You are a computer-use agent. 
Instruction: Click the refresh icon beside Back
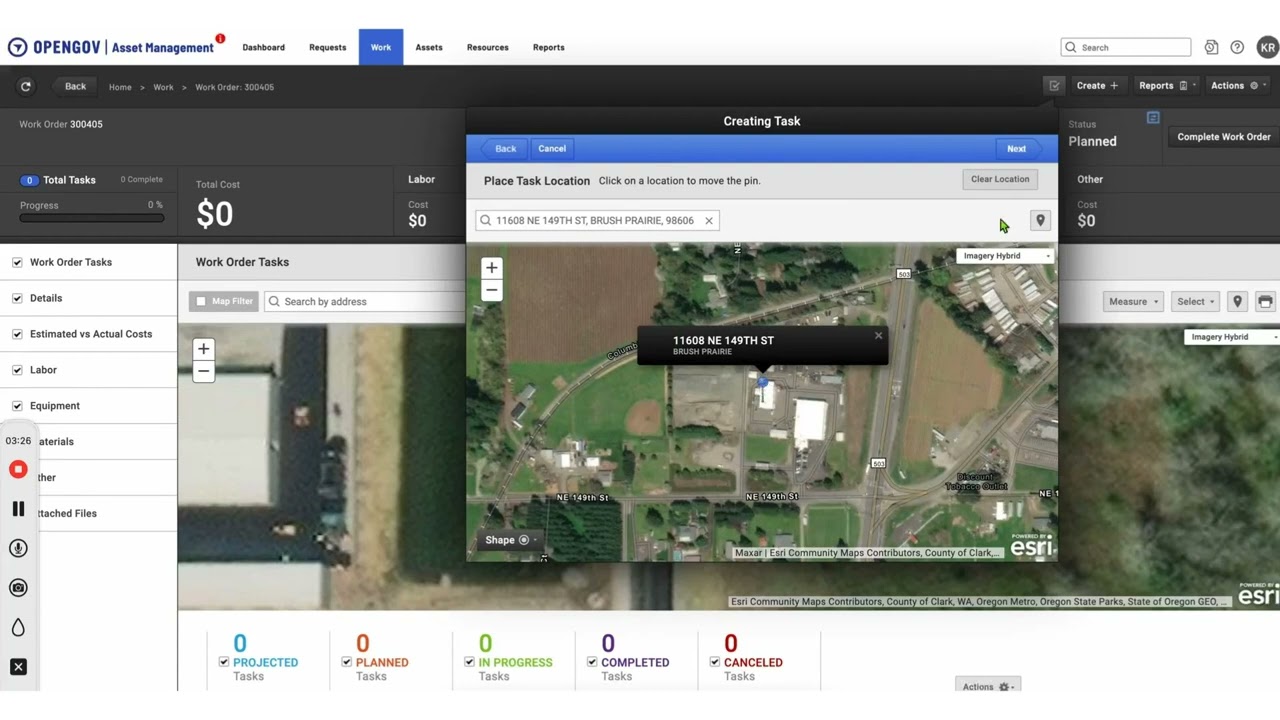coord(26,87)
